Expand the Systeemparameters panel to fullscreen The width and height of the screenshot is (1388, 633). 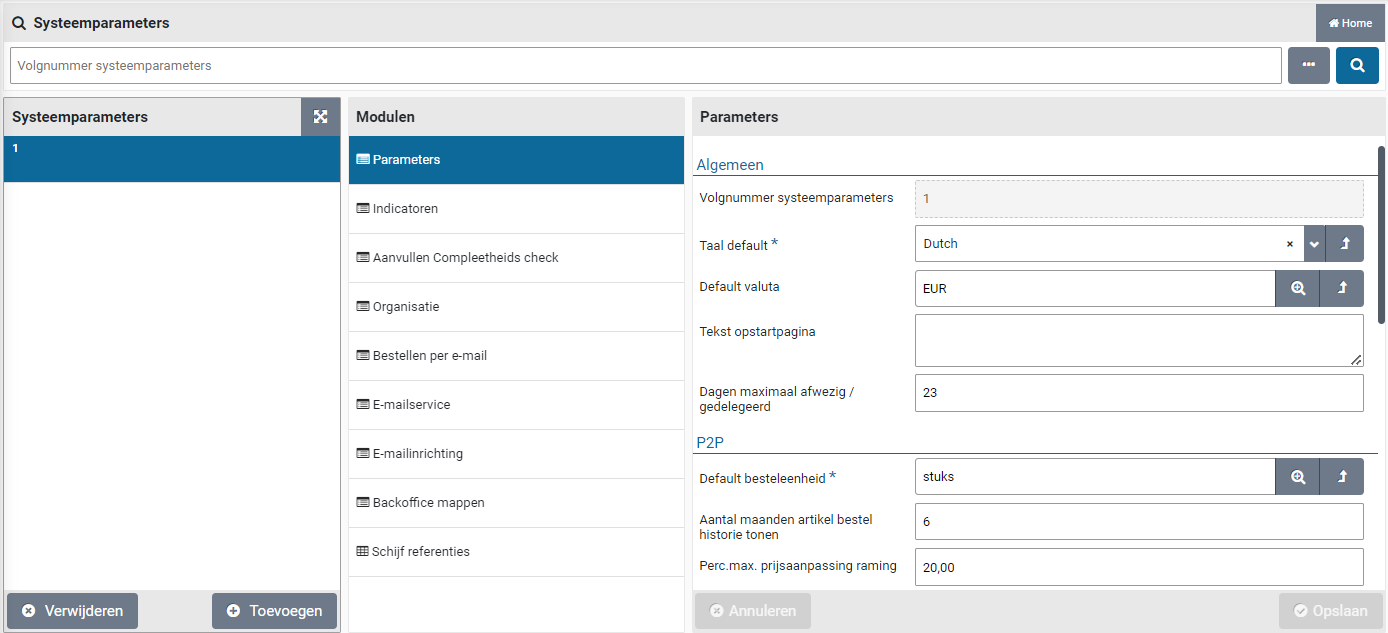320,117
